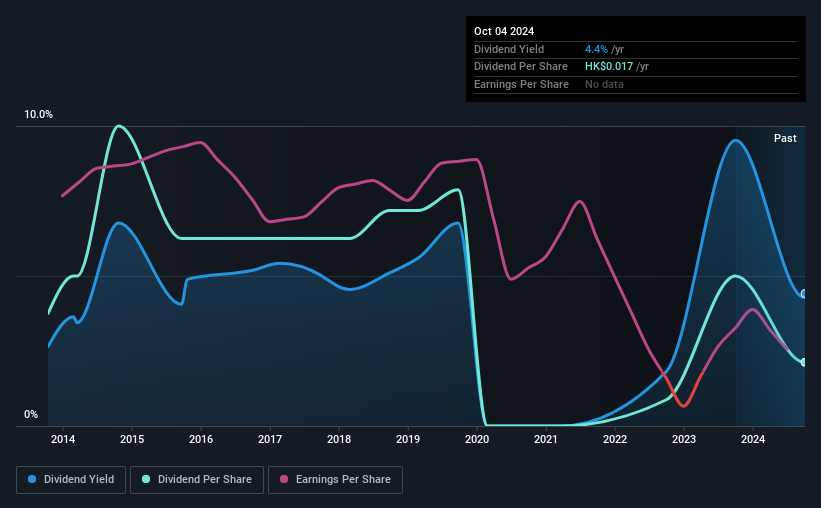Click the blue Dividend Yield legend dot

click(32, 479)
